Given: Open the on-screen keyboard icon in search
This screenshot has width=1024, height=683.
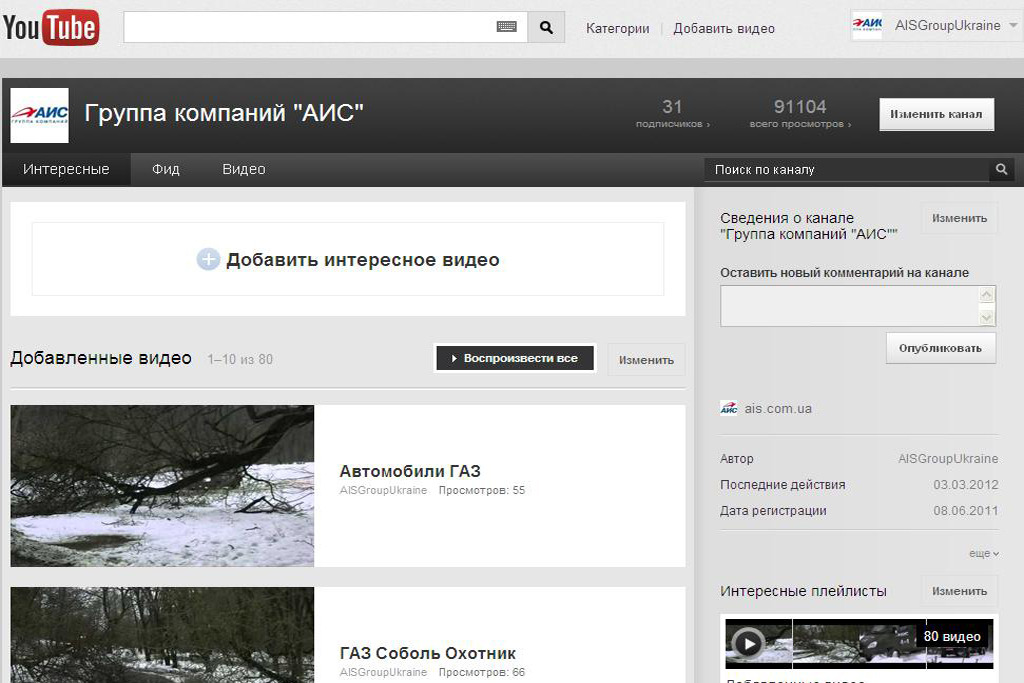Looking at the screenshot, I should click(x=507, y=27).
